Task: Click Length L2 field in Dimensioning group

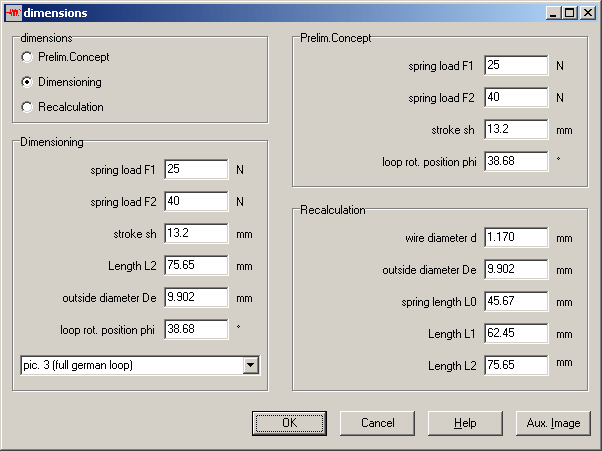Action: (x=197, y=266)
